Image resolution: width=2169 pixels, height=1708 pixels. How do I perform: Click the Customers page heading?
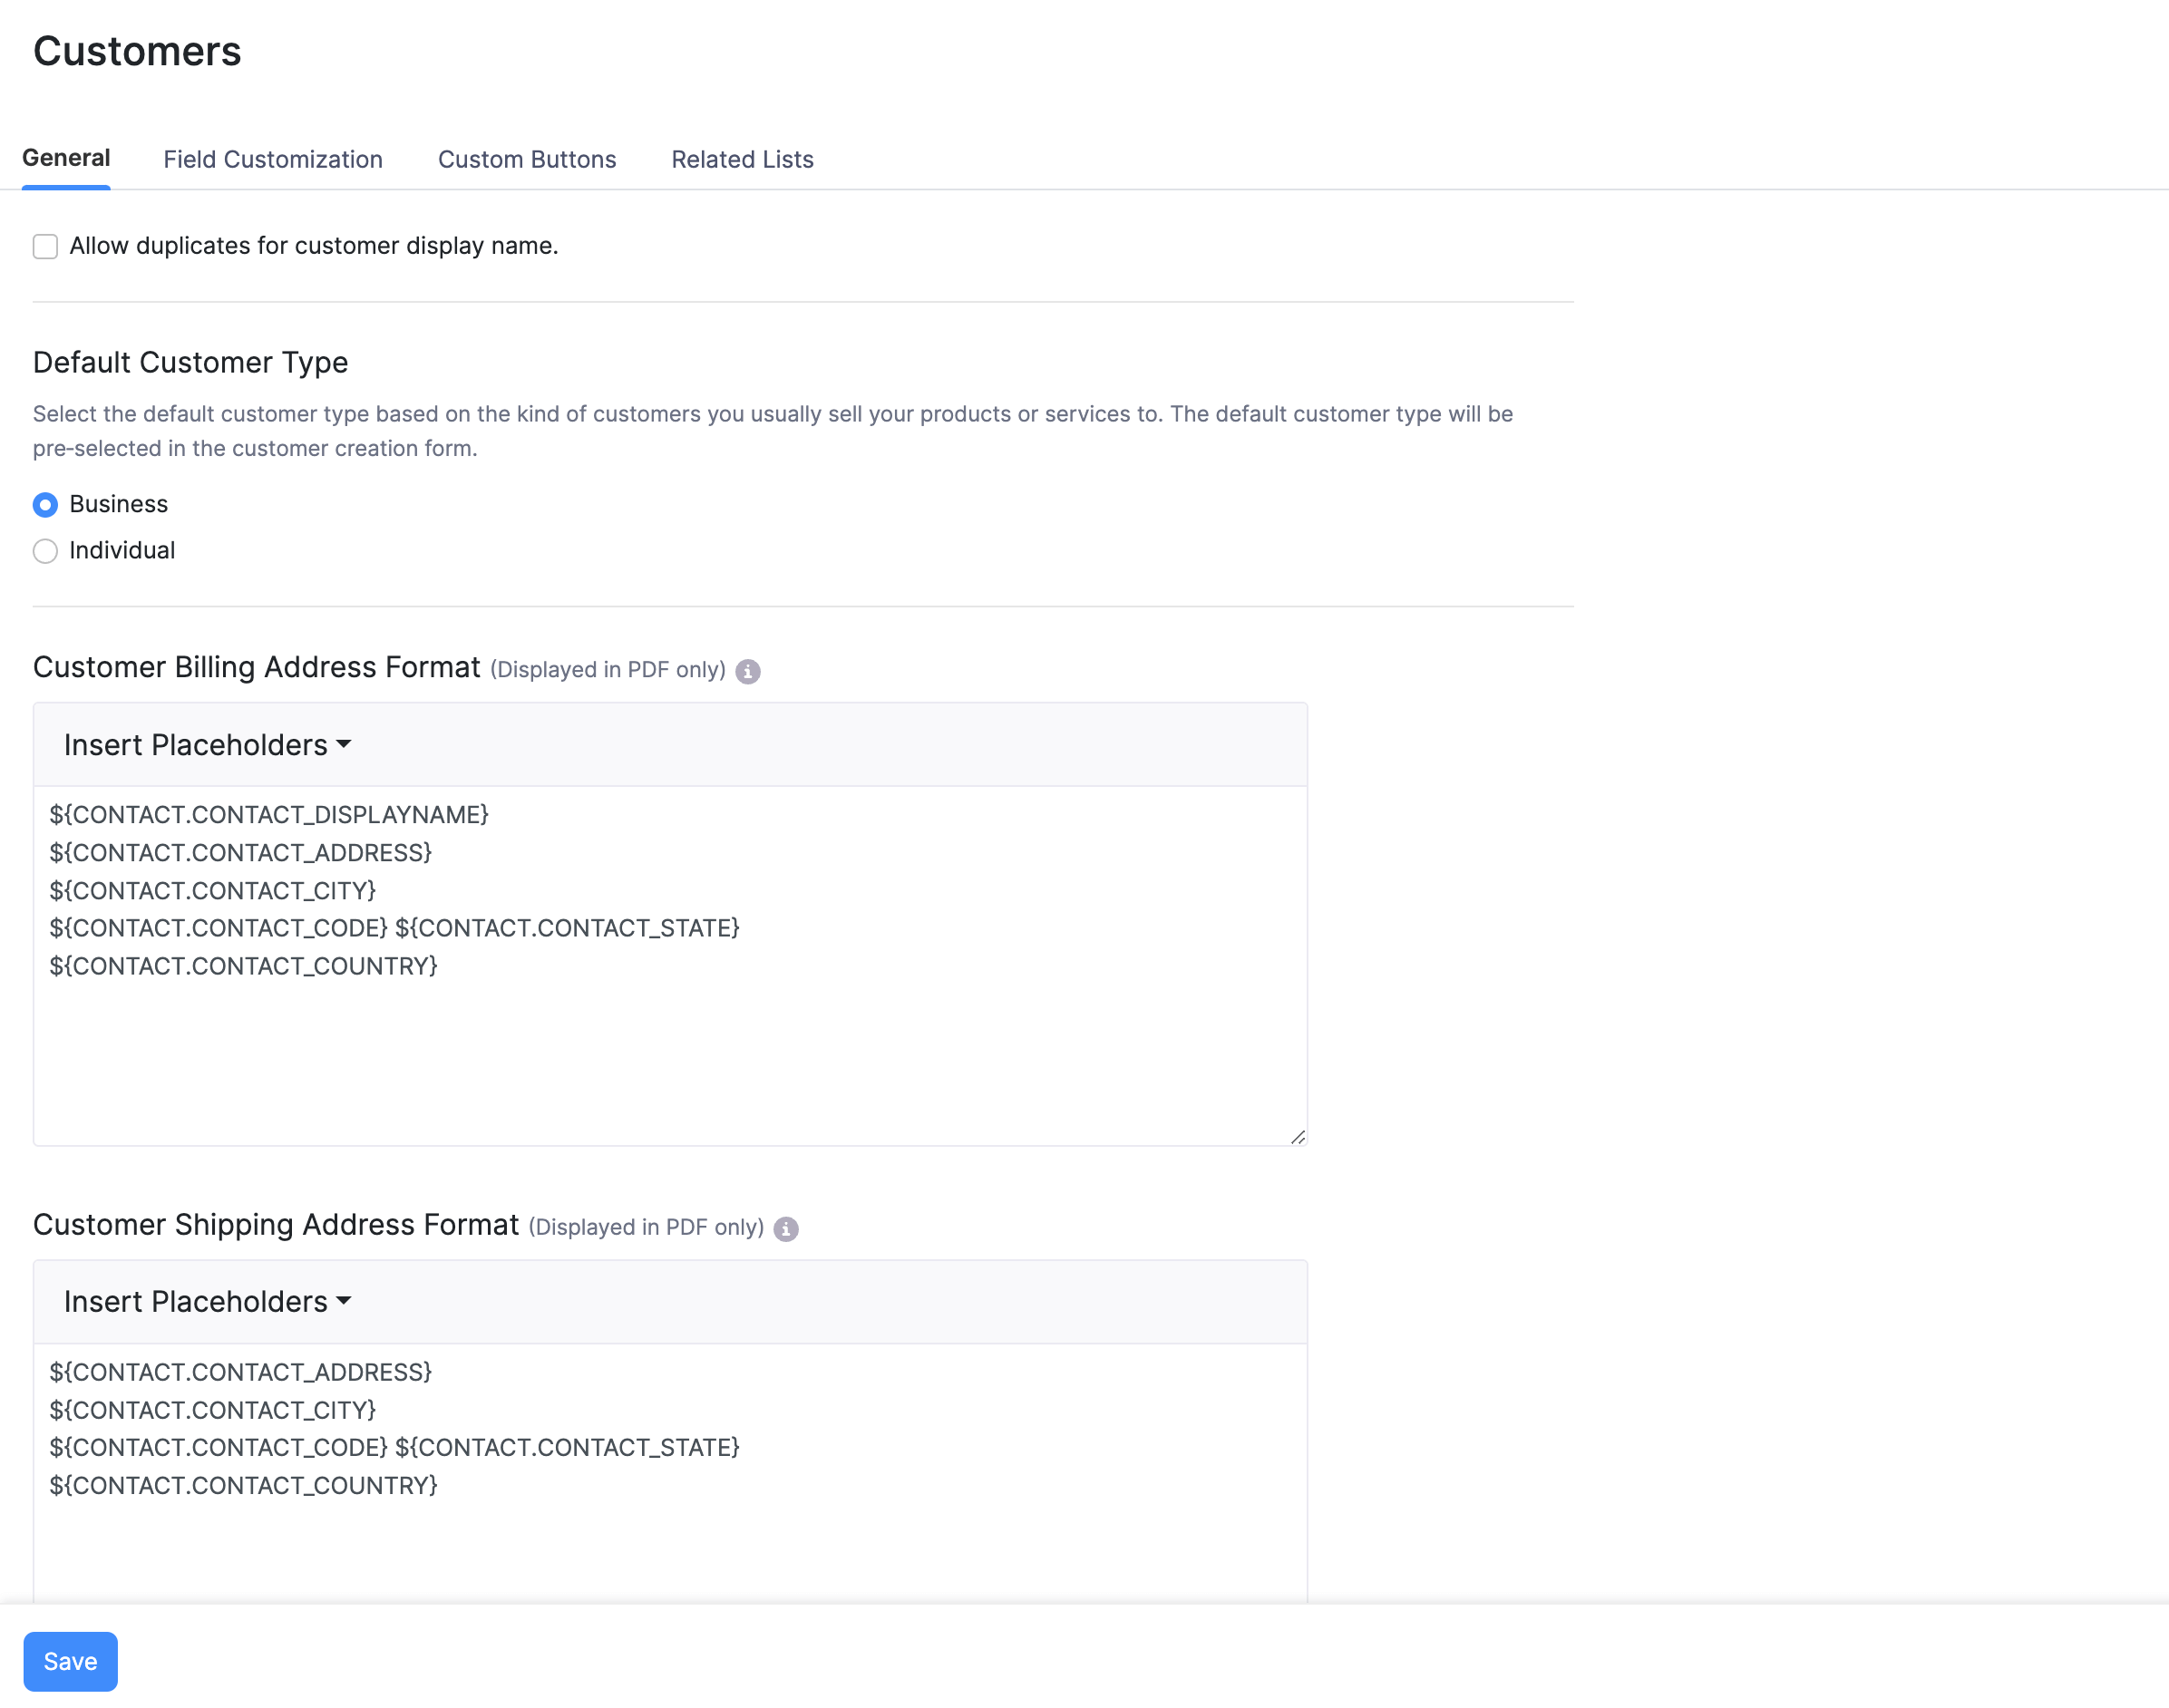click(137, 51)
